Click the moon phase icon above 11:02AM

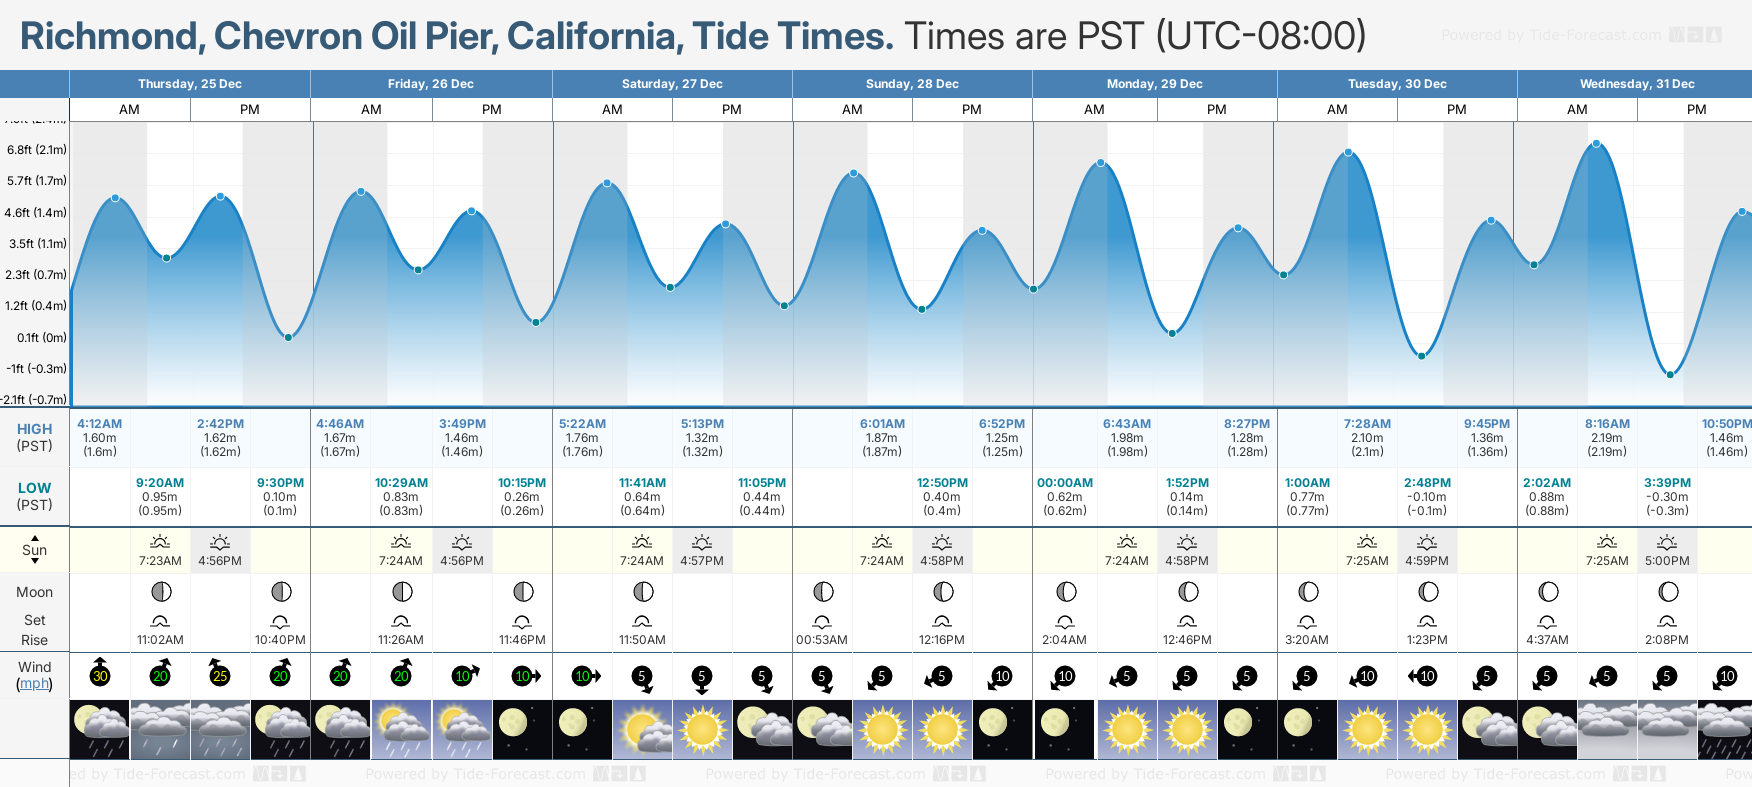pyautogui.click(x=161, y=591)
